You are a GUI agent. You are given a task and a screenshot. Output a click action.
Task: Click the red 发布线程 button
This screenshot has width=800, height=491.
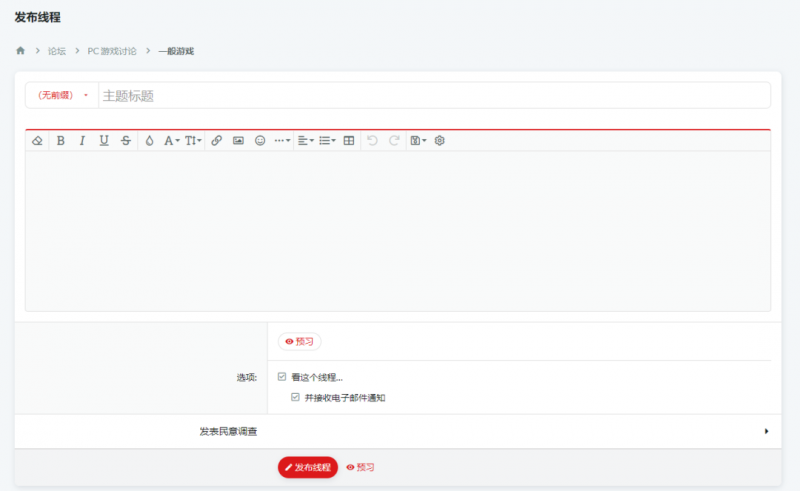tap(308, 467)
